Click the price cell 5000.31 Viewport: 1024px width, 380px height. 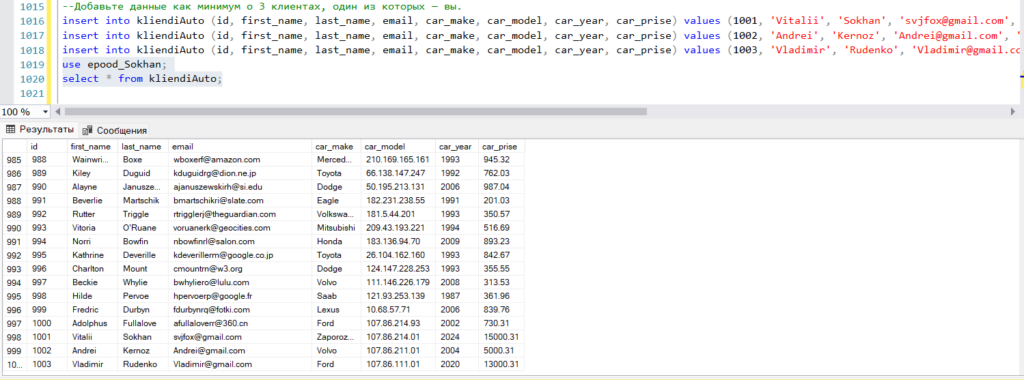coord(502,351)
